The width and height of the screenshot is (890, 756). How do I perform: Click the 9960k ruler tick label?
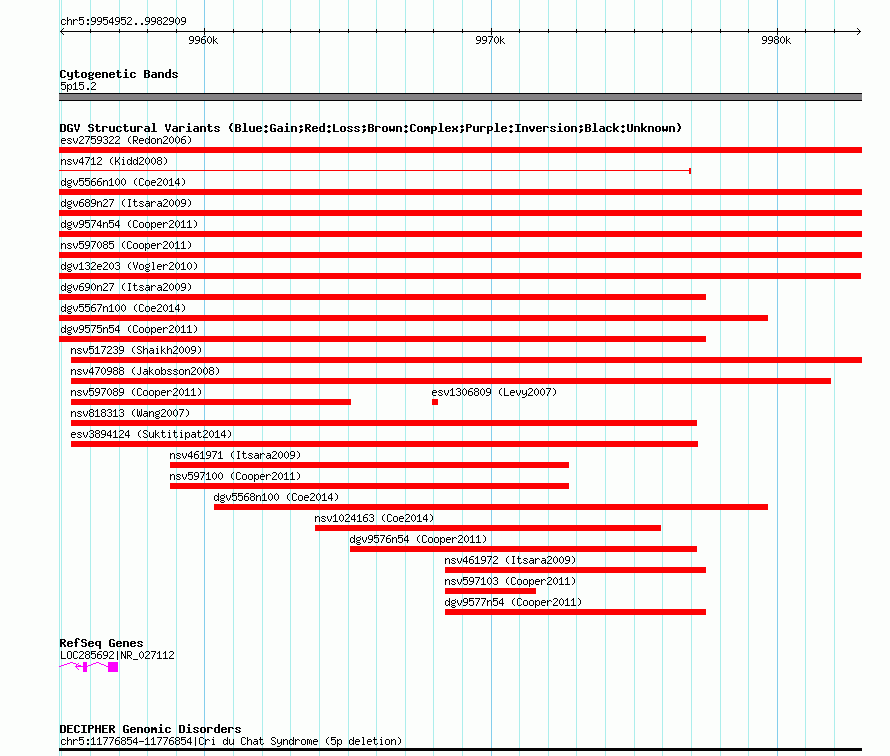203,40
